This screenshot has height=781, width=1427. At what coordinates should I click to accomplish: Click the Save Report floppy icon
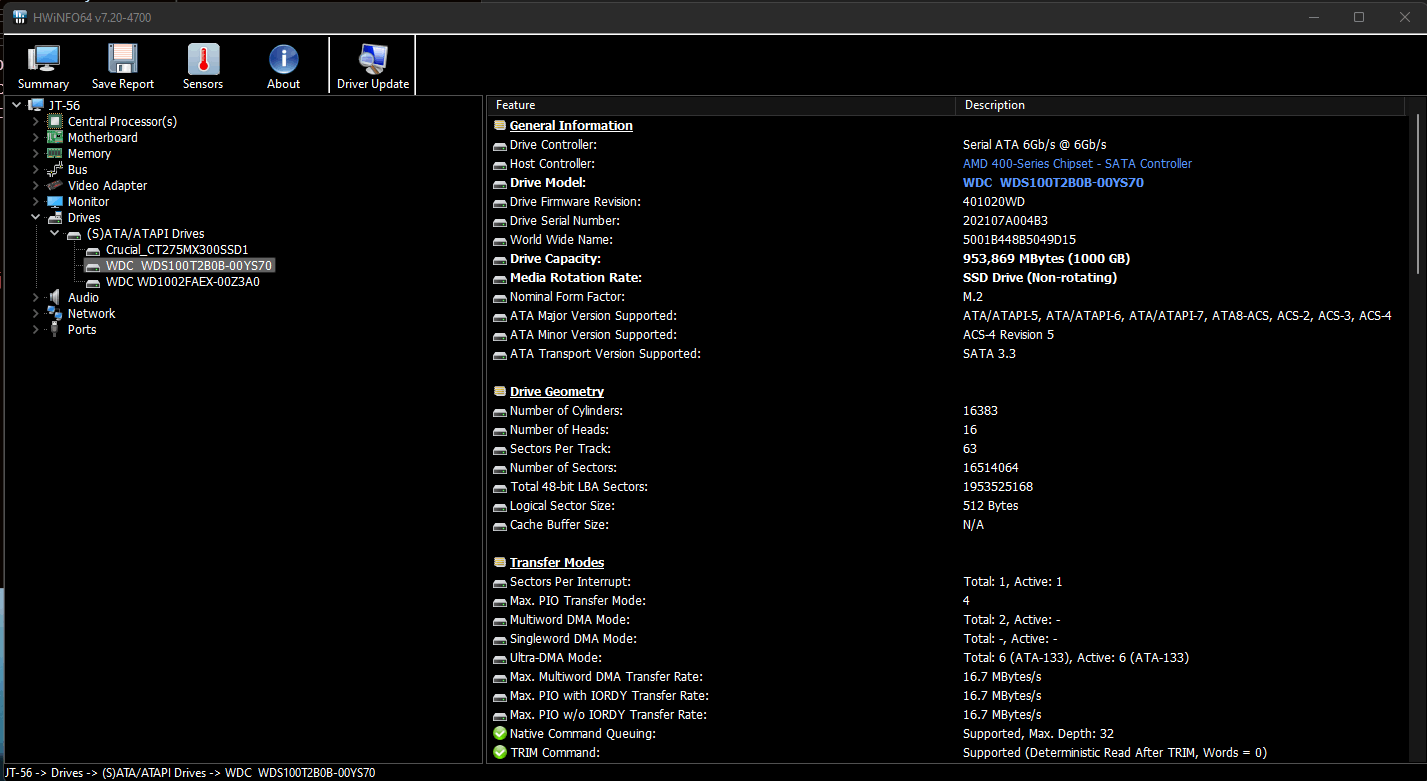point(123,59)
